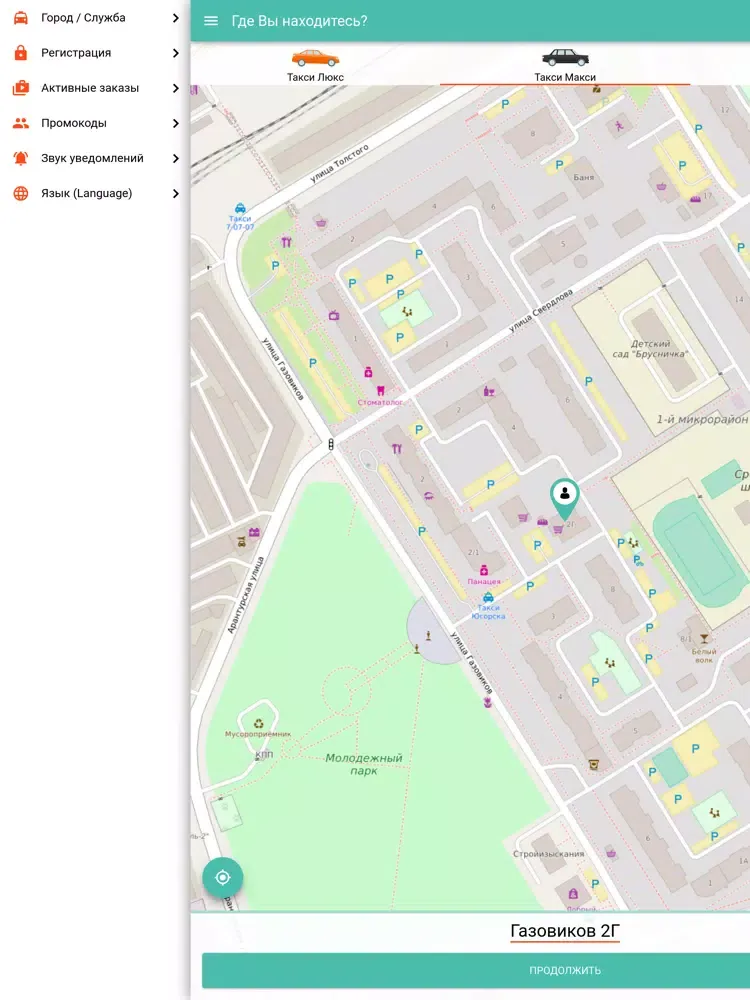Click the briefcase icon for Активные заказы
The height and width of the screenshot is (1000, 750).
pyautogui.click(x=21, y=88)
